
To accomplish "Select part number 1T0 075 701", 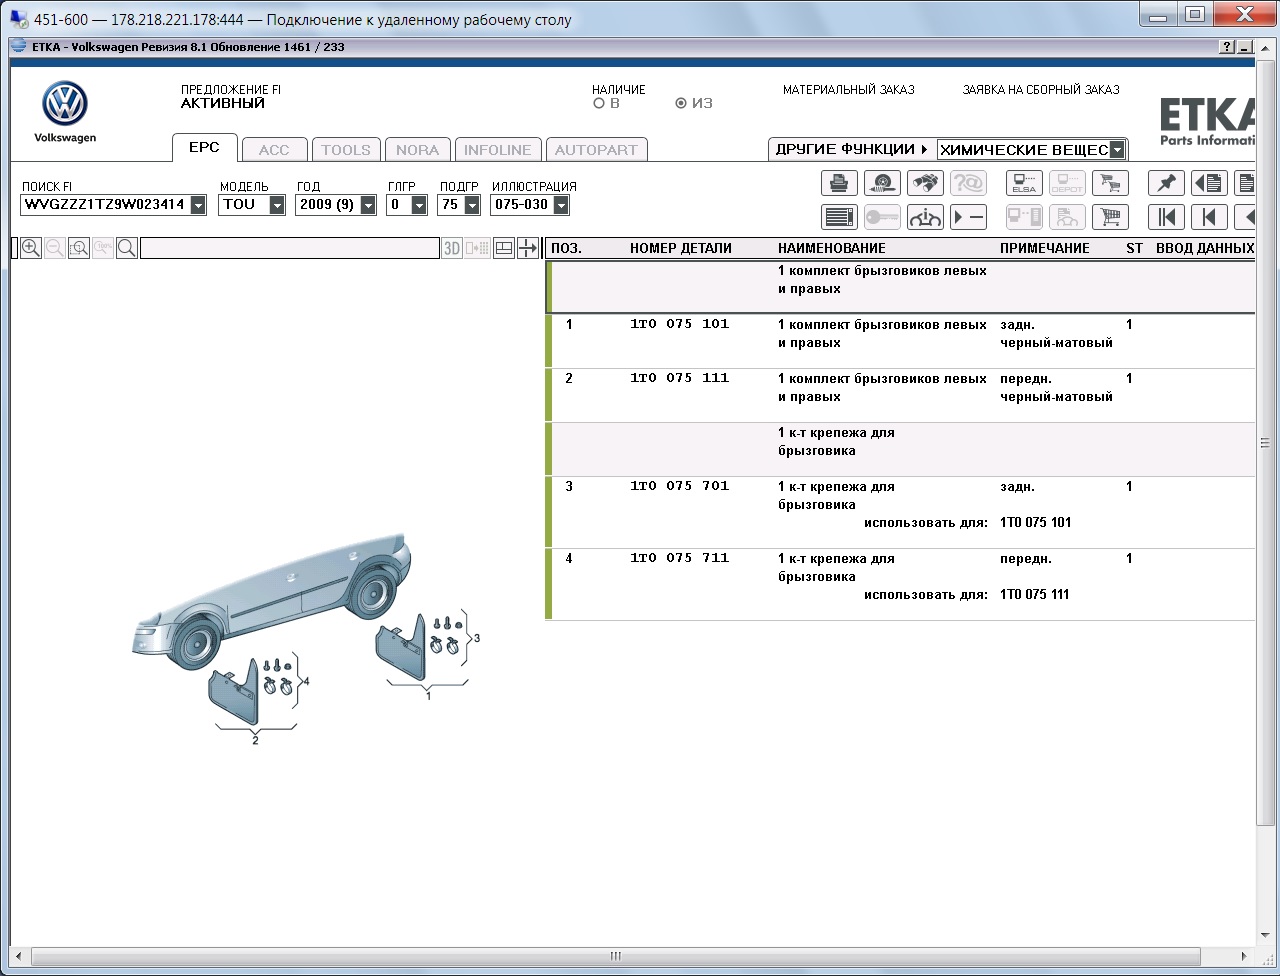I will point(680,486).
